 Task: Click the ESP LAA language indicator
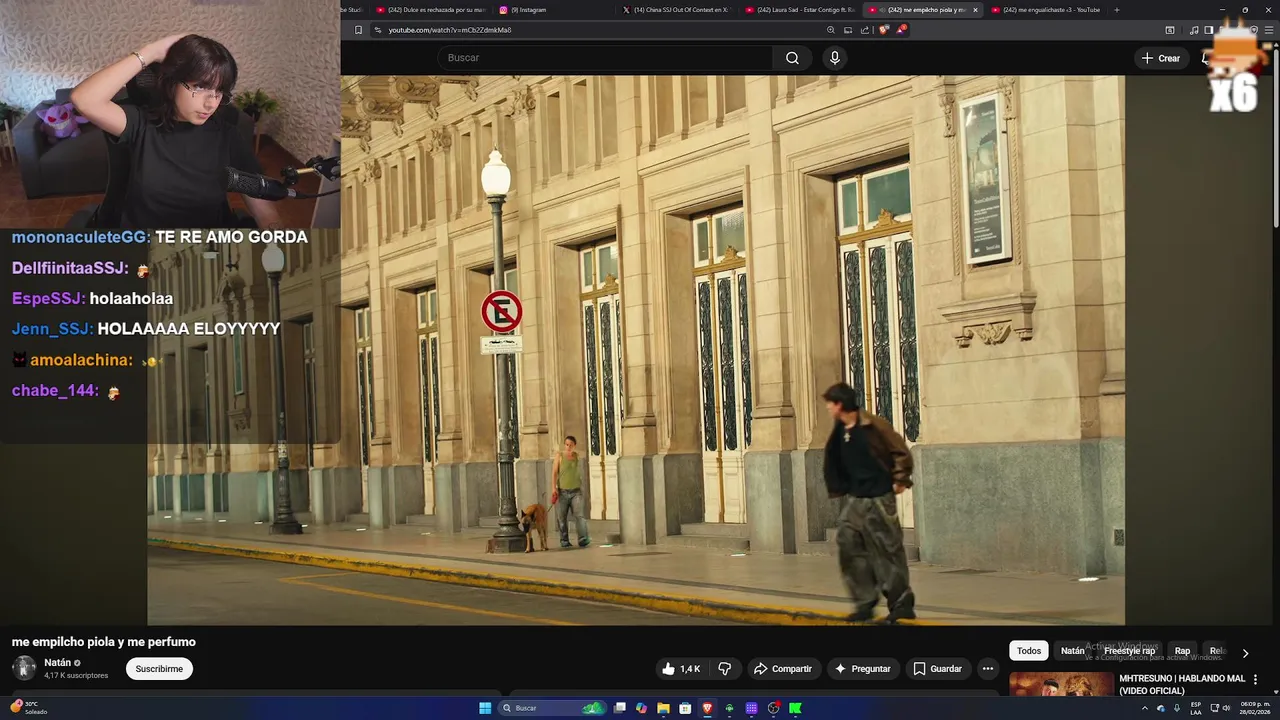tap(1196, 708)
